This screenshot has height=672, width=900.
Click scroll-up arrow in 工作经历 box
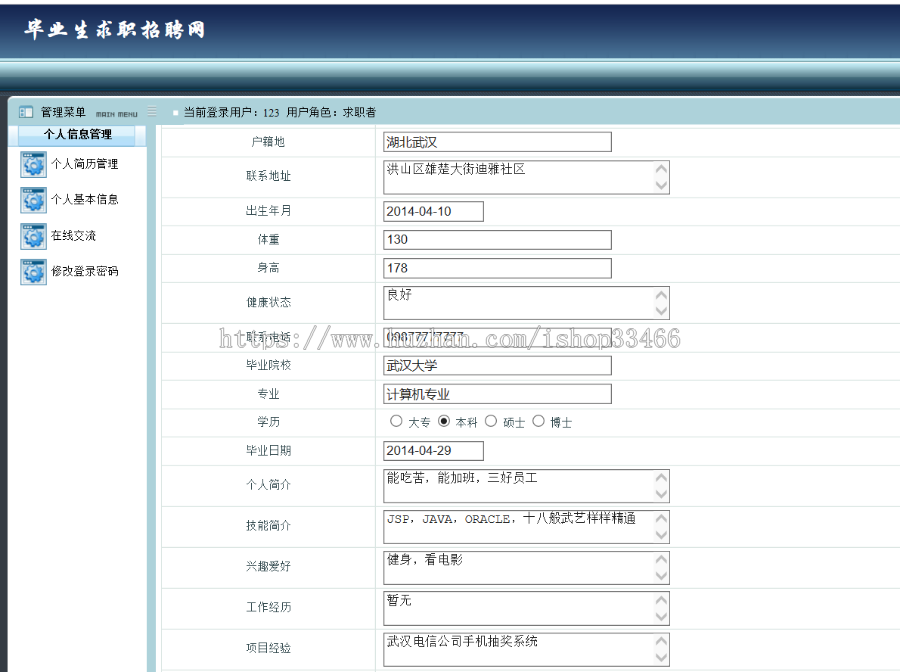661,600
